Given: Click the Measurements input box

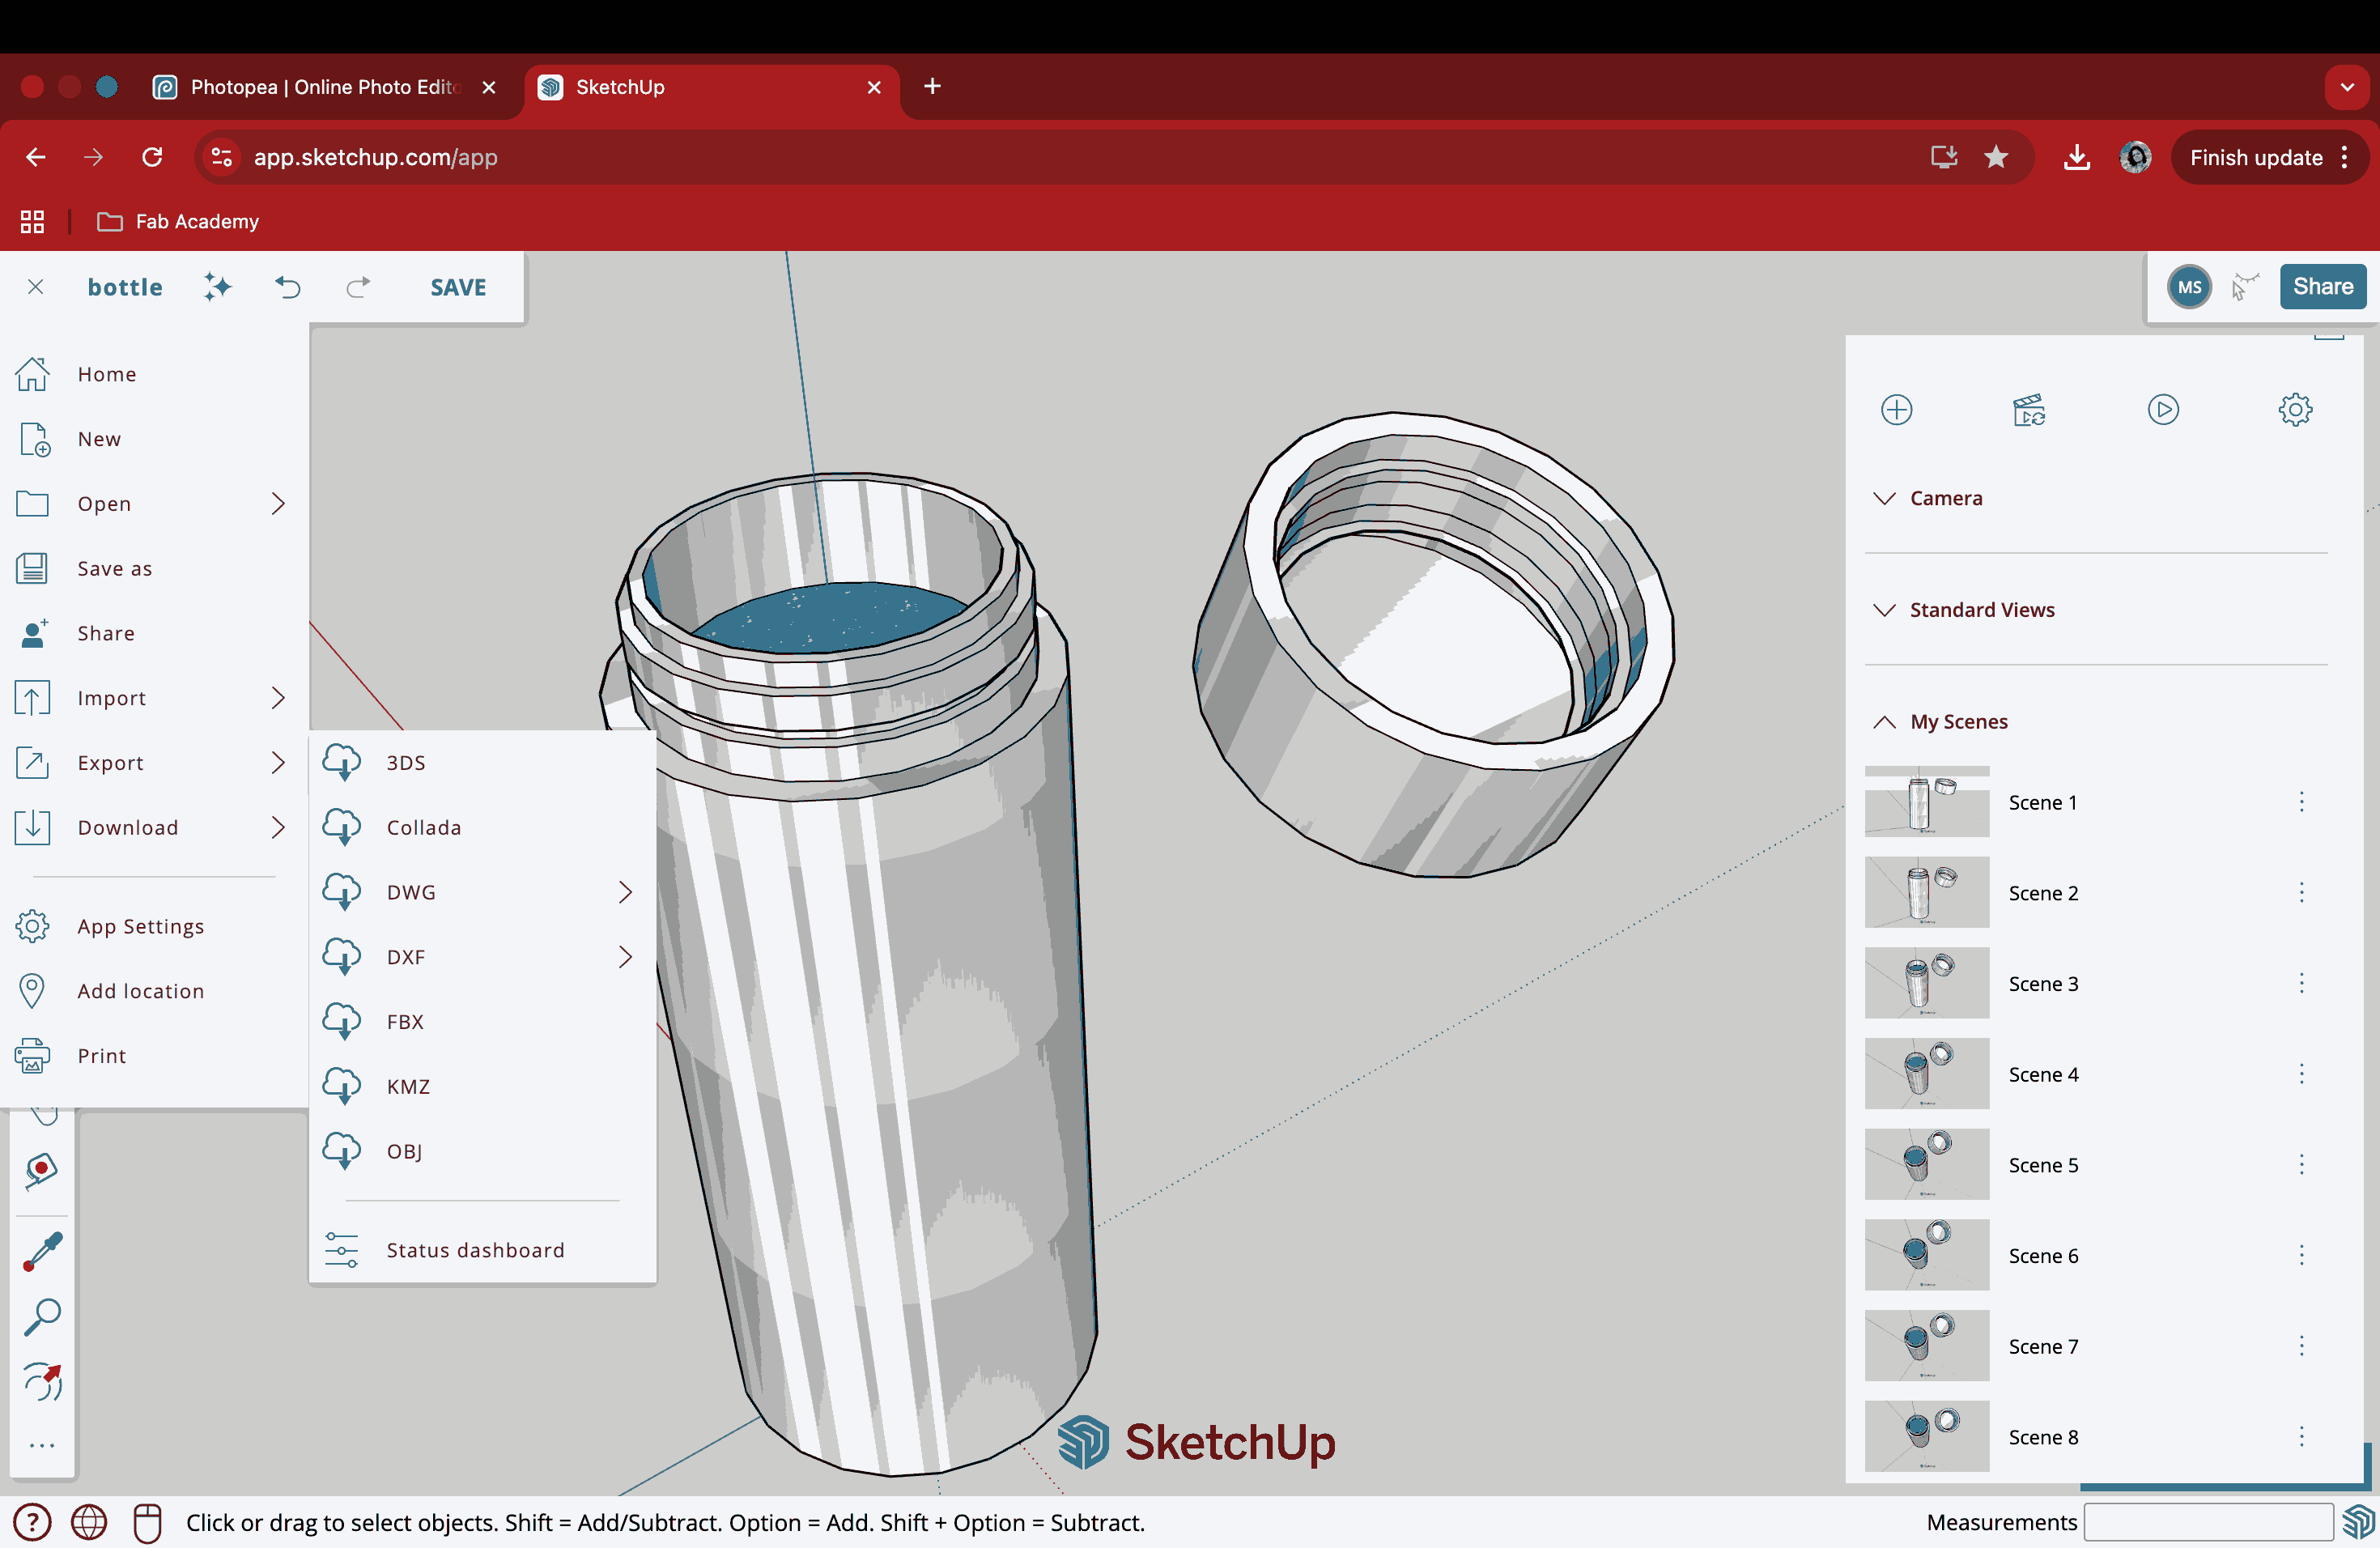Looking at the screenshot, I should pyautogui.click(x=2207, y=1522).
